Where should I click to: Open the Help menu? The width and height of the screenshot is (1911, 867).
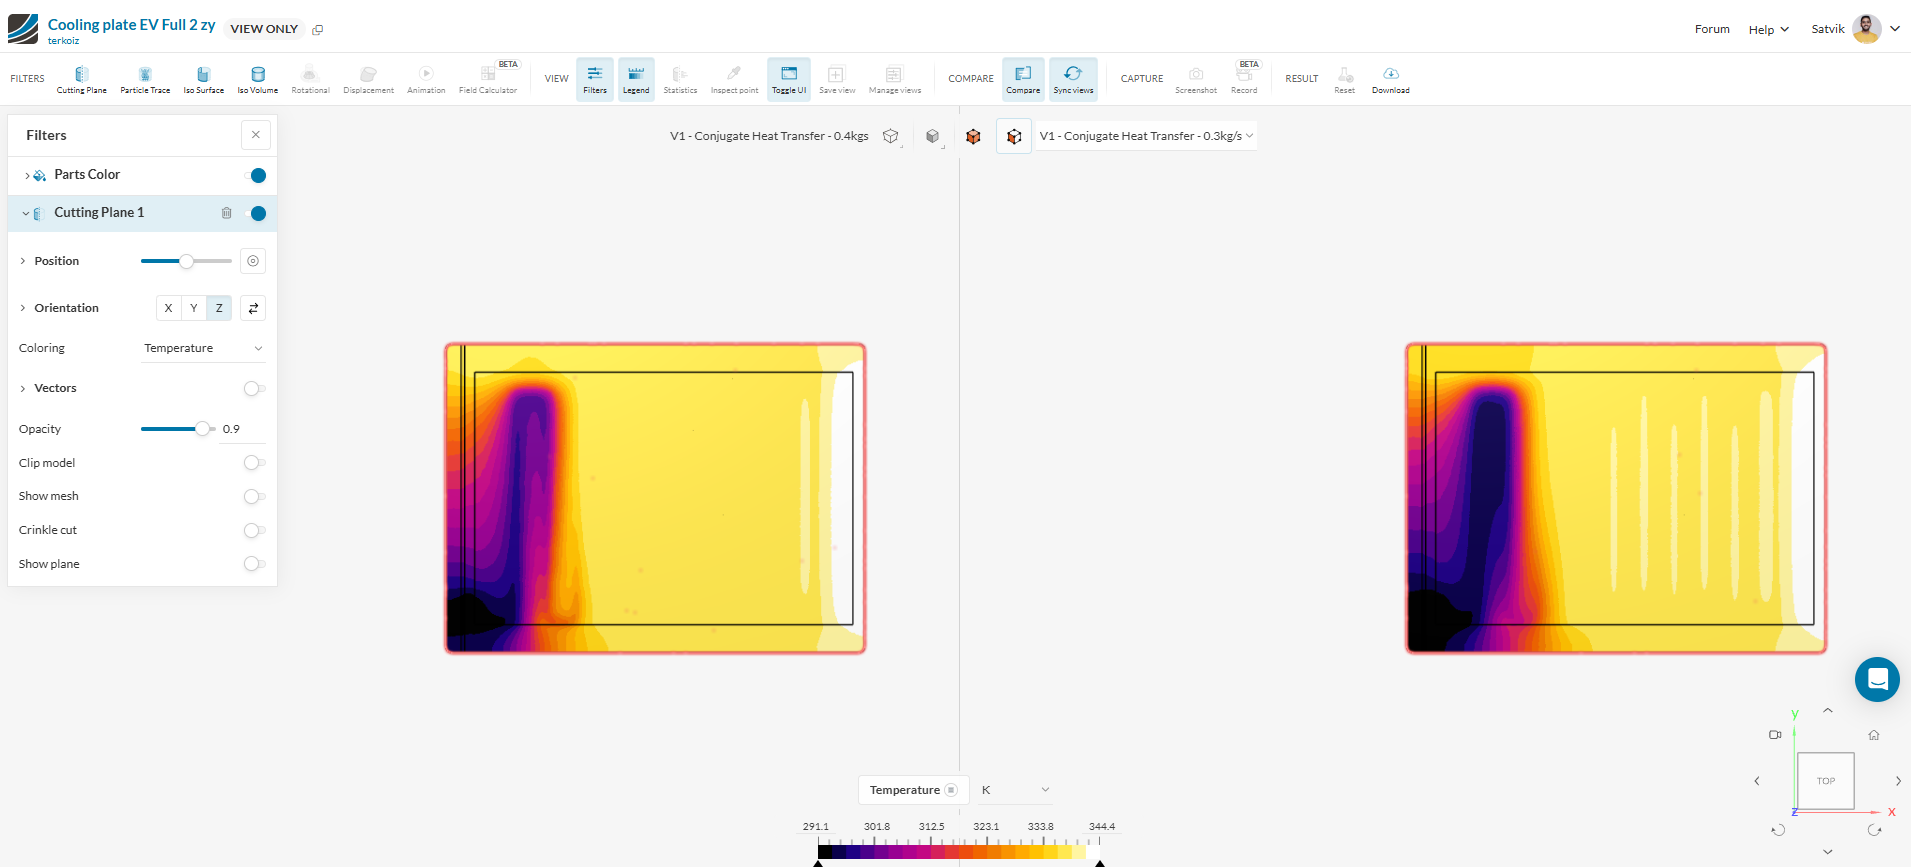tap(1768, 29)
